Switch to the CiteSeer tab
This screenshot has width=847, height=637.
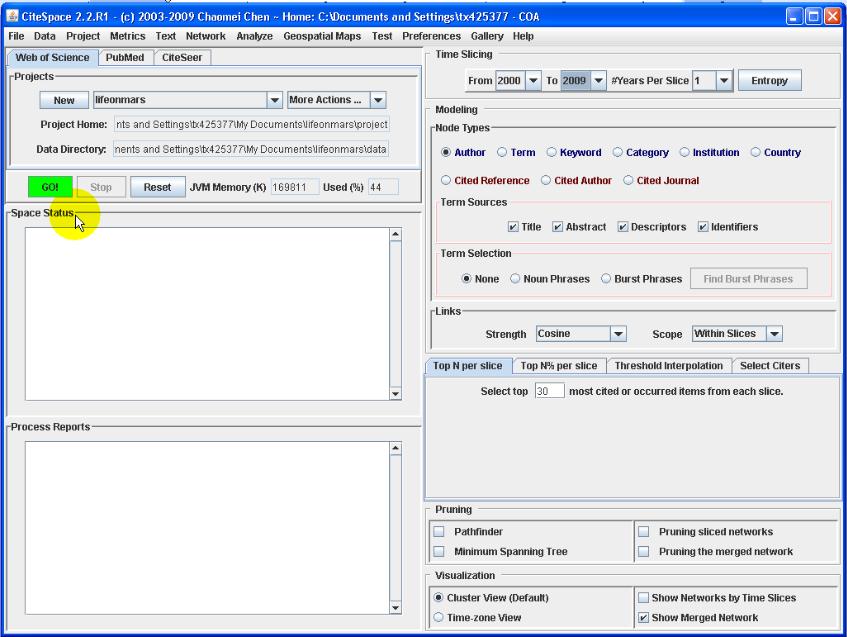(182, 57)
